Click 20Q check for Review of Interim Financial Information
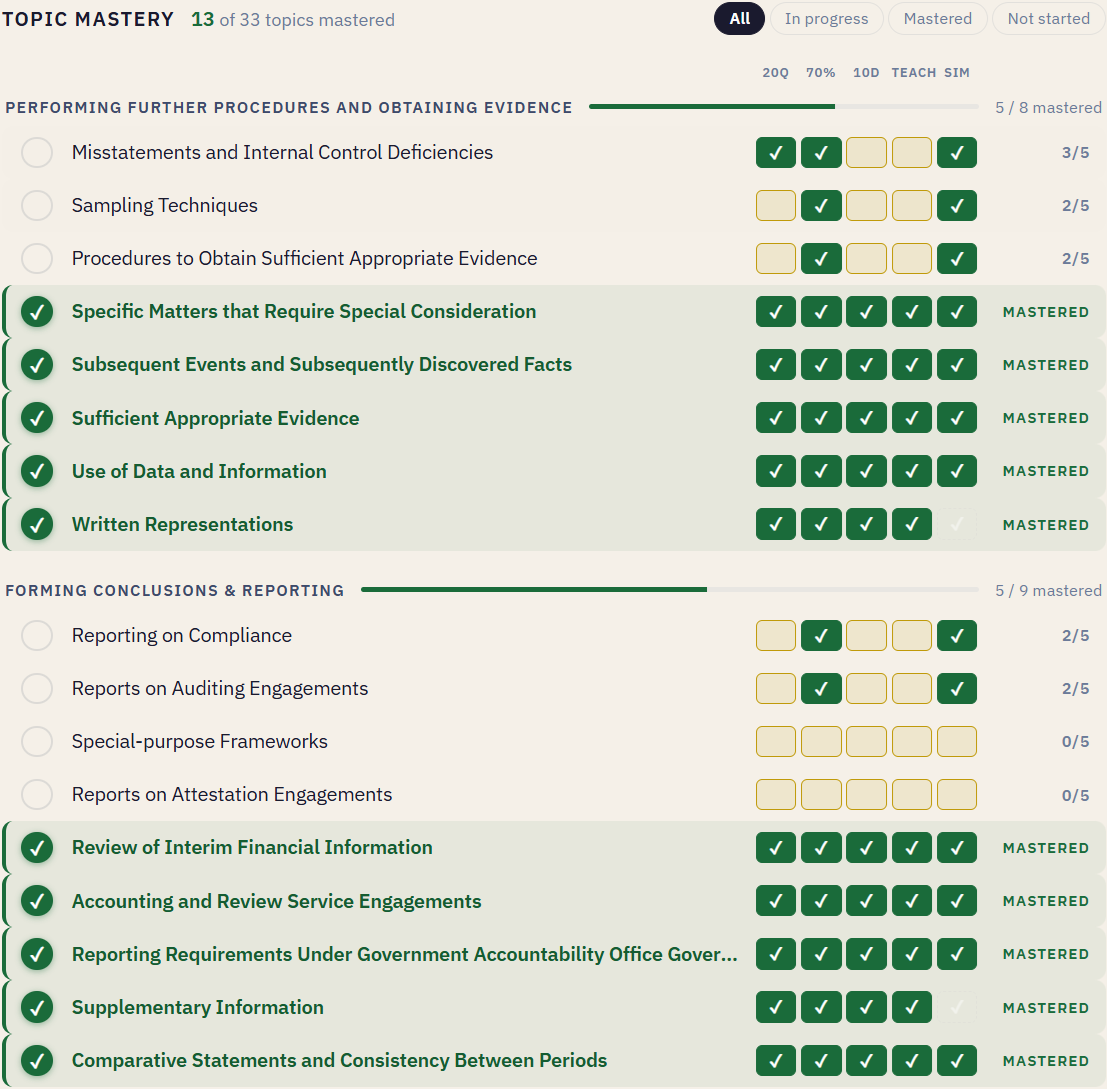 point(776,848)
